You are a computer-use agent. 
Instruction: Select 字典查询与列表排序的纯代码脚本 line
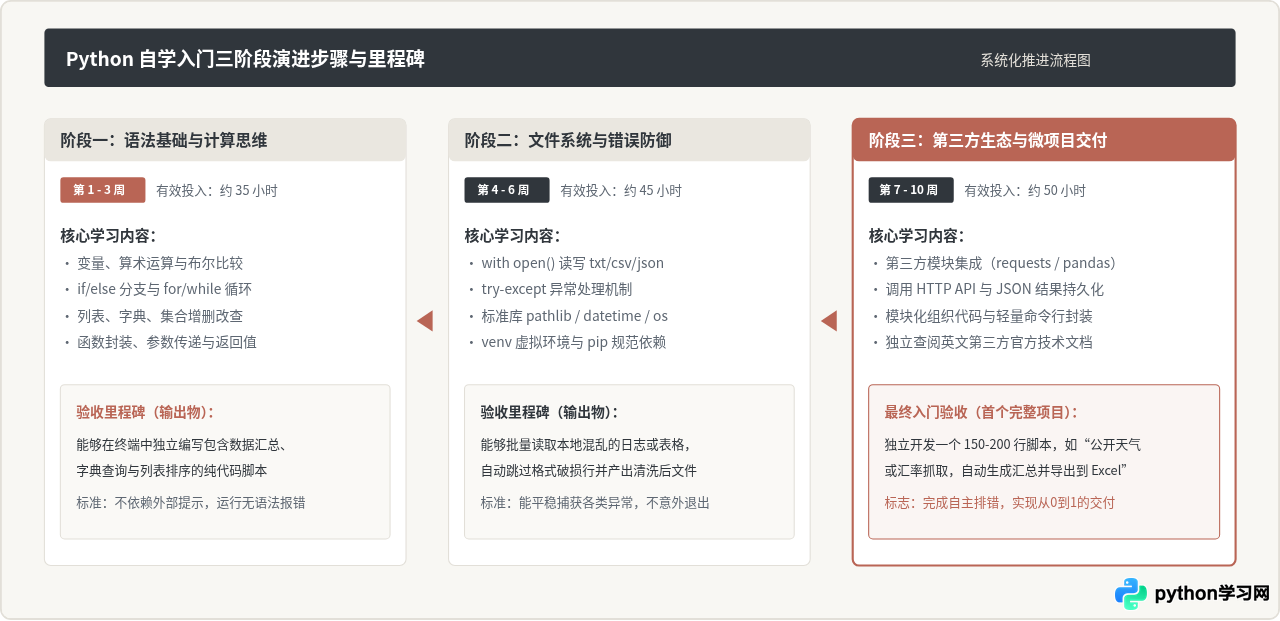[172, 470]
